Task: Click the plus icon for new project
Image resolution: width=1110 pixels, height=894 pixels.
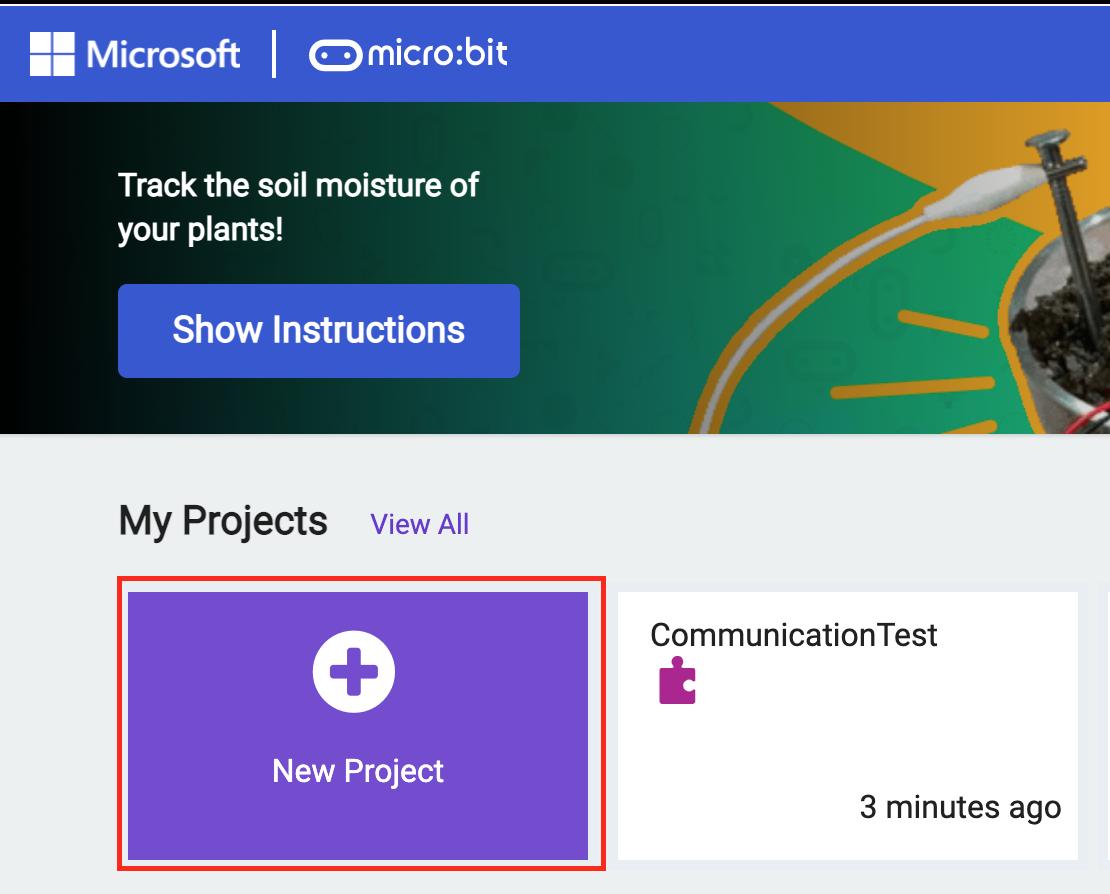Action: click(x=354, y=673)
